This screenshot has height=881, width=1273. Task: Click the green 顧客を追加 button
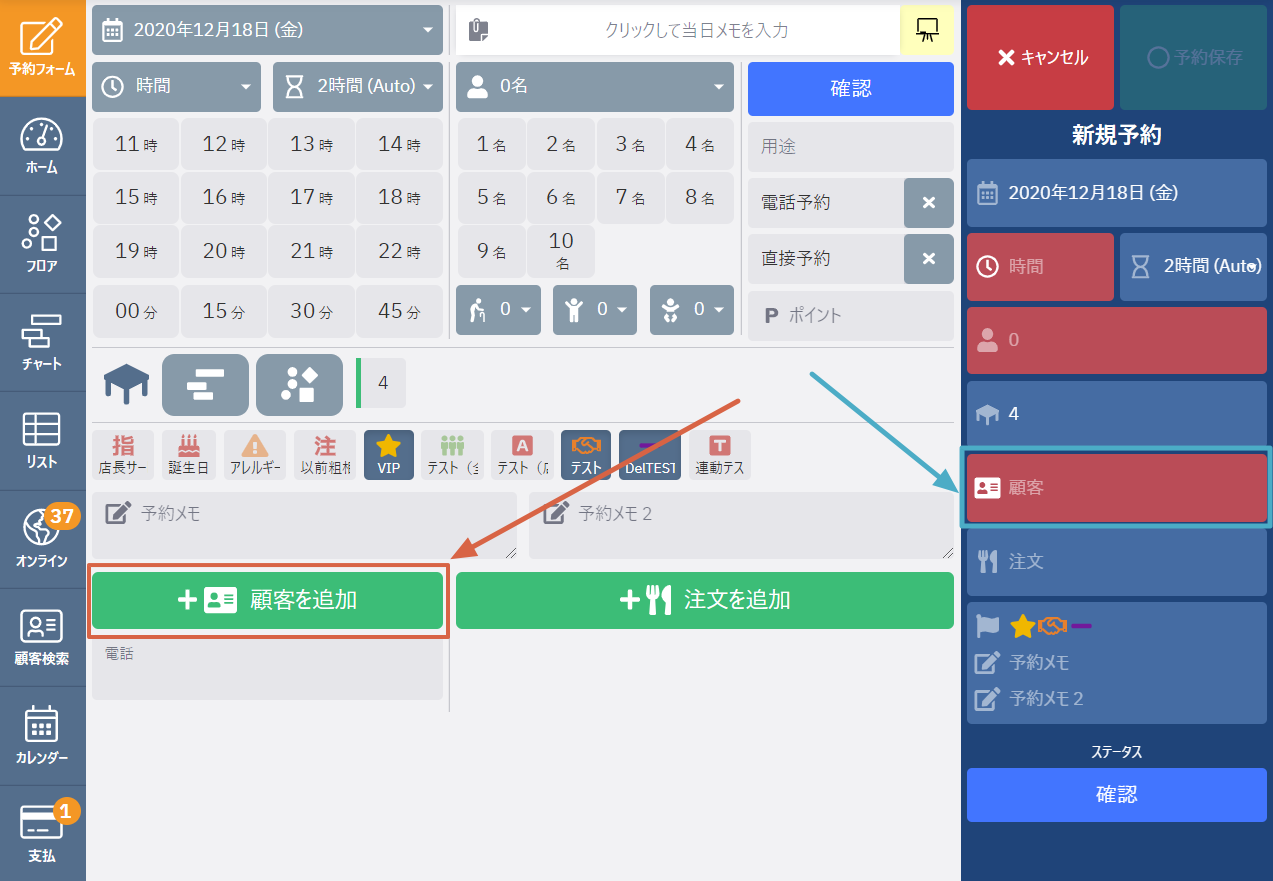(267, 600)
